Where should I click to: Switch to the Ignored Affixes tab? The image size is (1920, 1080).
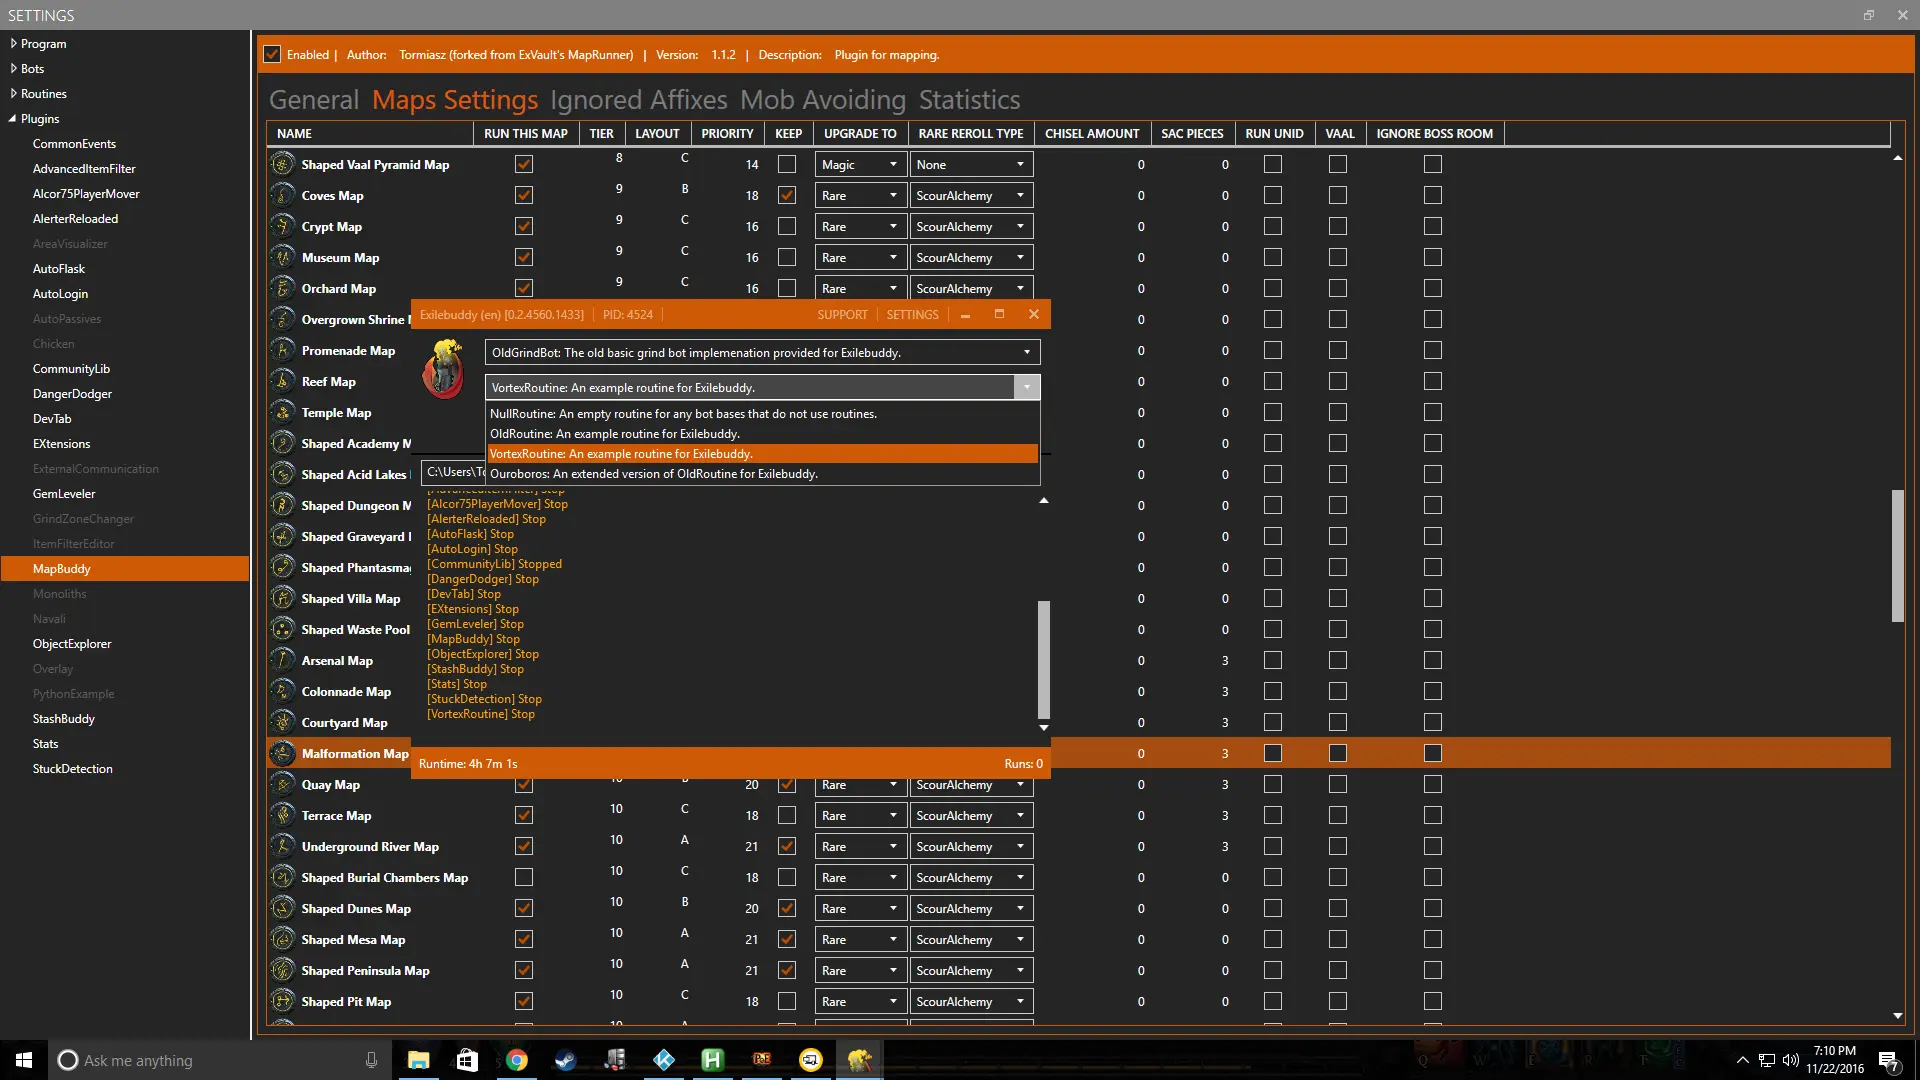(x=639, y=99)
